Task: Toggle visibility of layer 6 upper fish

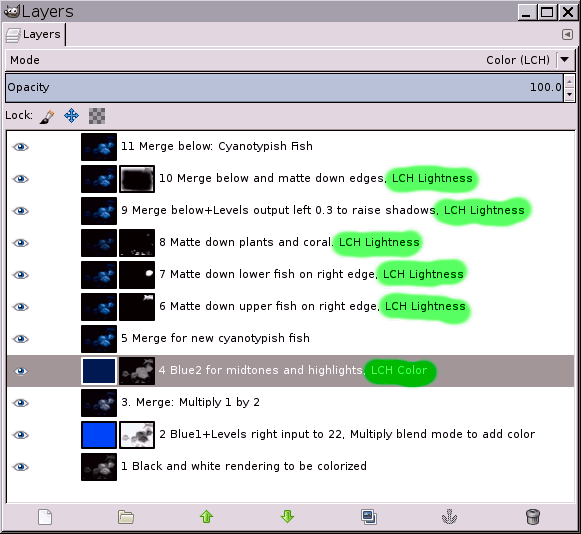Action: (x=21, y=307)
